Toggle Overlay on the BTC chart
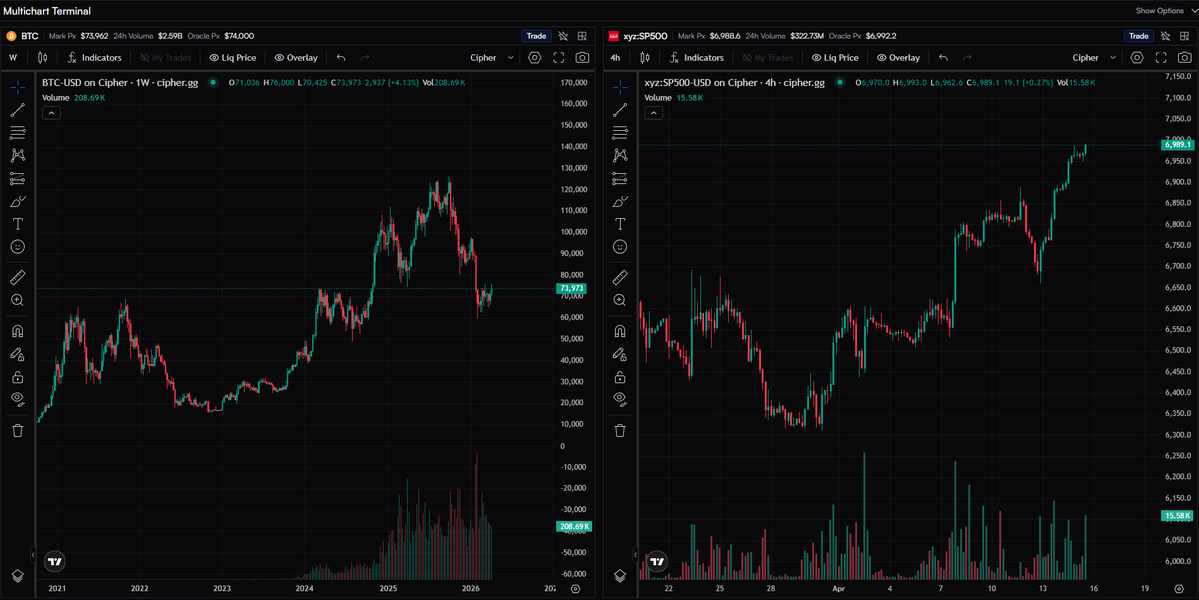Viewport: 1199px width, 600px height. click(296, 57)
